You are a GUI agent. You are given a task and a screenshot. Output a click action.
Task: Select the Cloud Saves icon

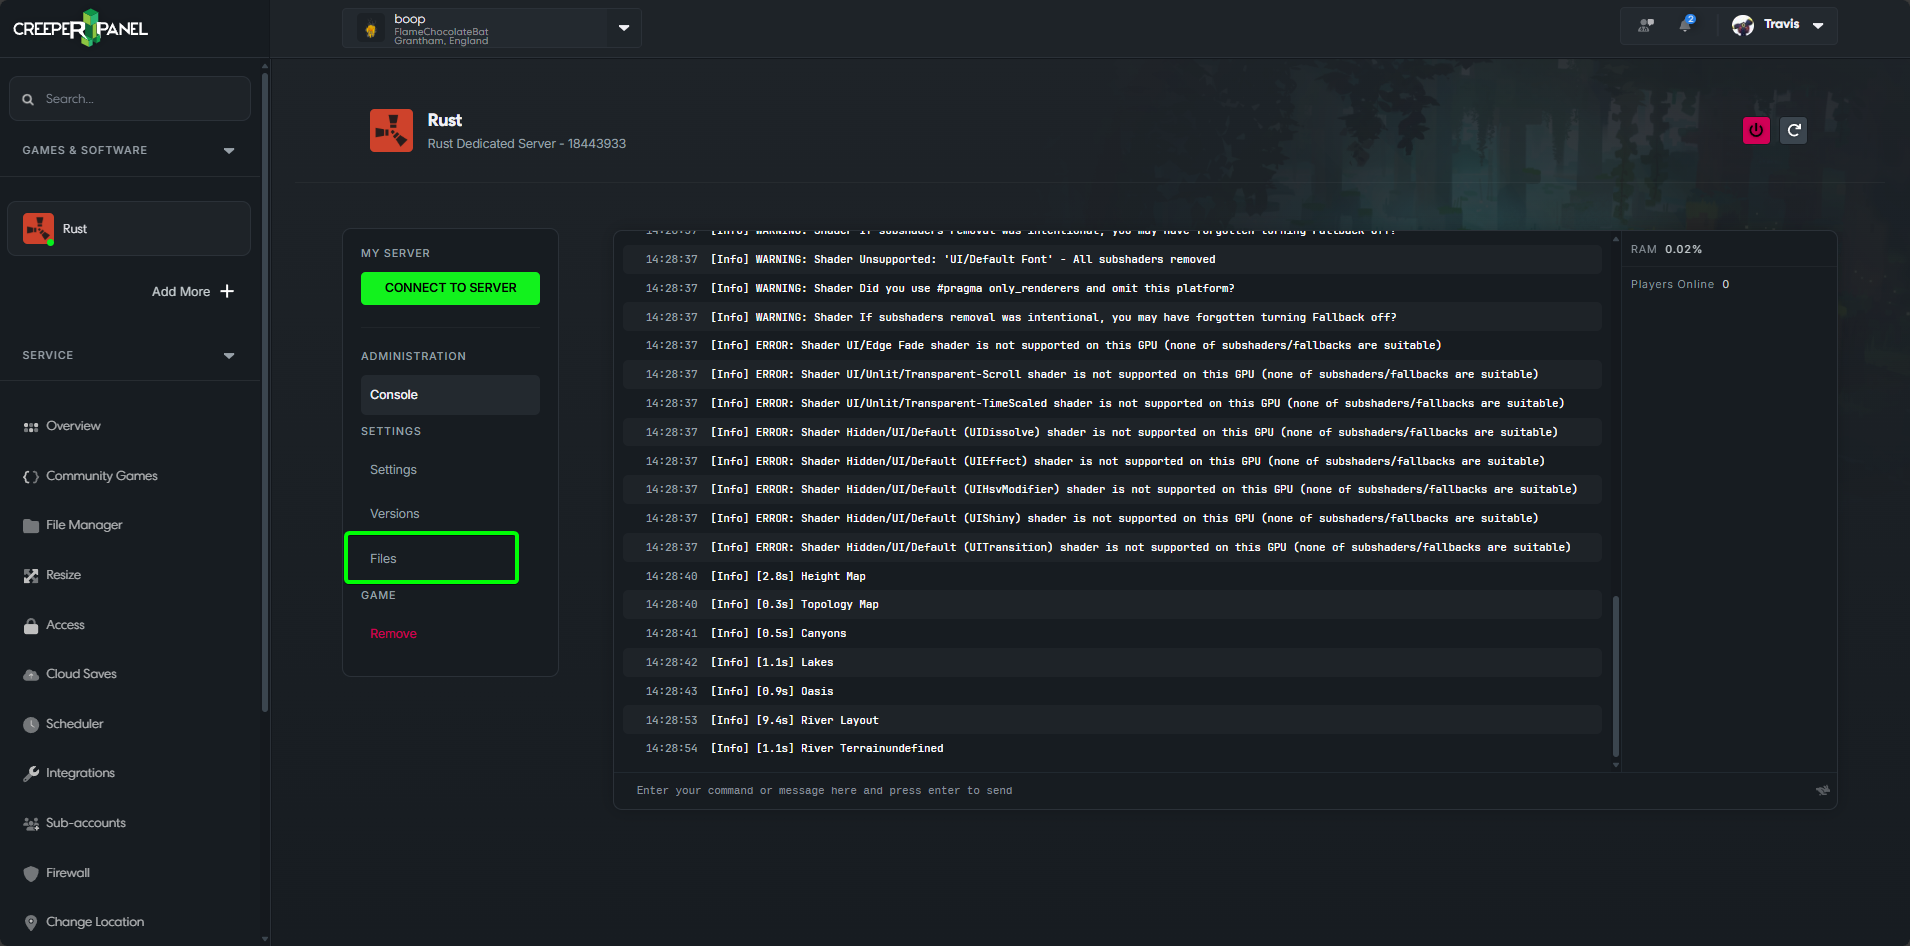(31, 673)
